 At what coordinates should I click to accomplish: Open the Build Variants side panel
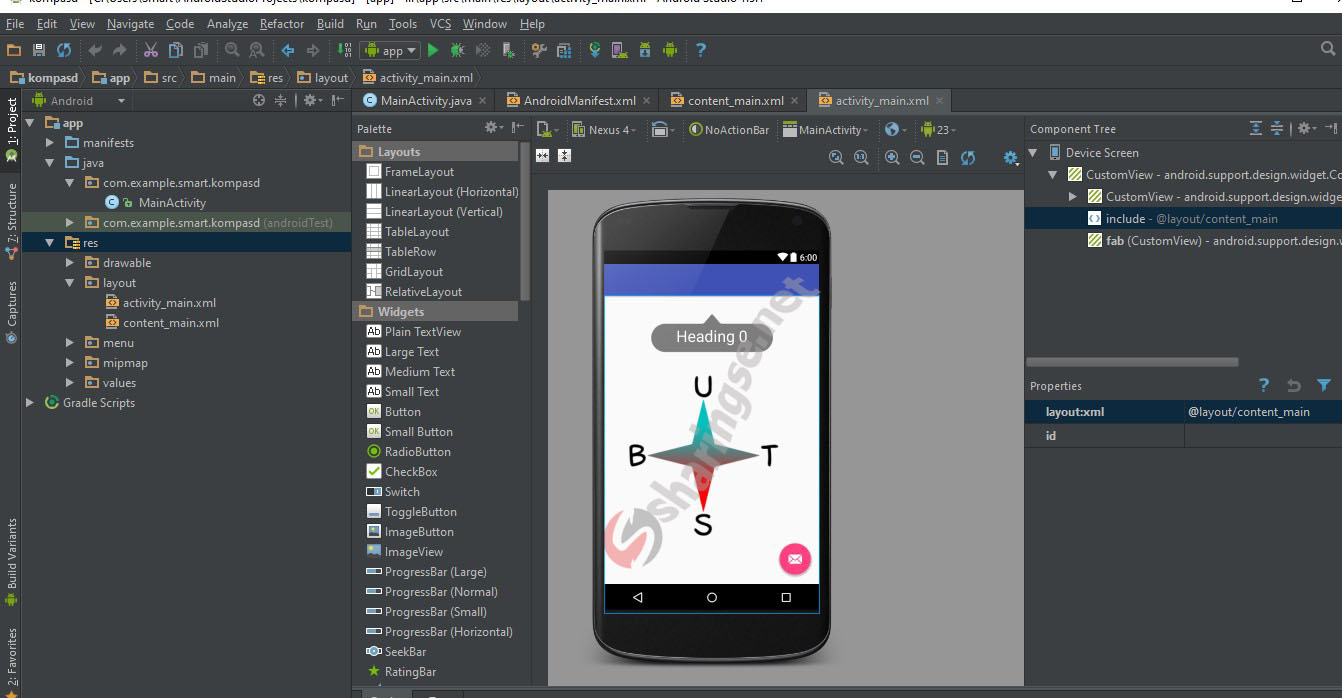(x=11, y=563)
